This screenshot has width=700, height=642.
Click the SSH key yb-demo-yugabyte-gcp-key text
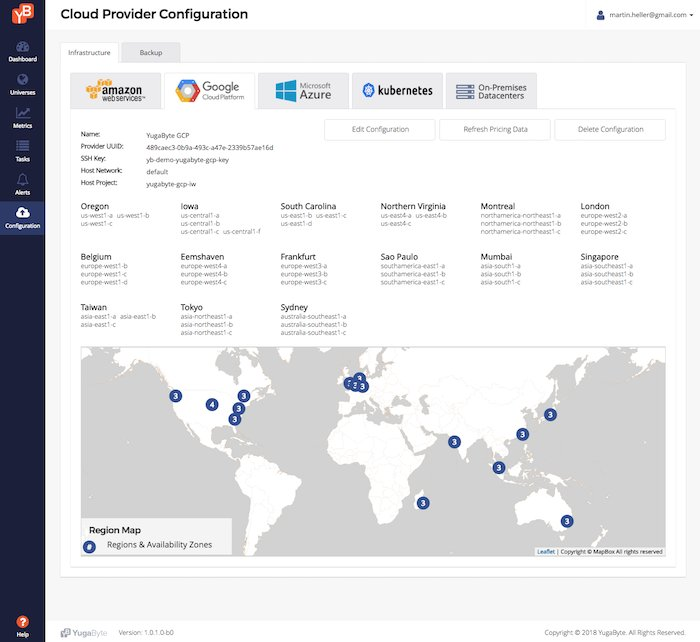[187, 159]
